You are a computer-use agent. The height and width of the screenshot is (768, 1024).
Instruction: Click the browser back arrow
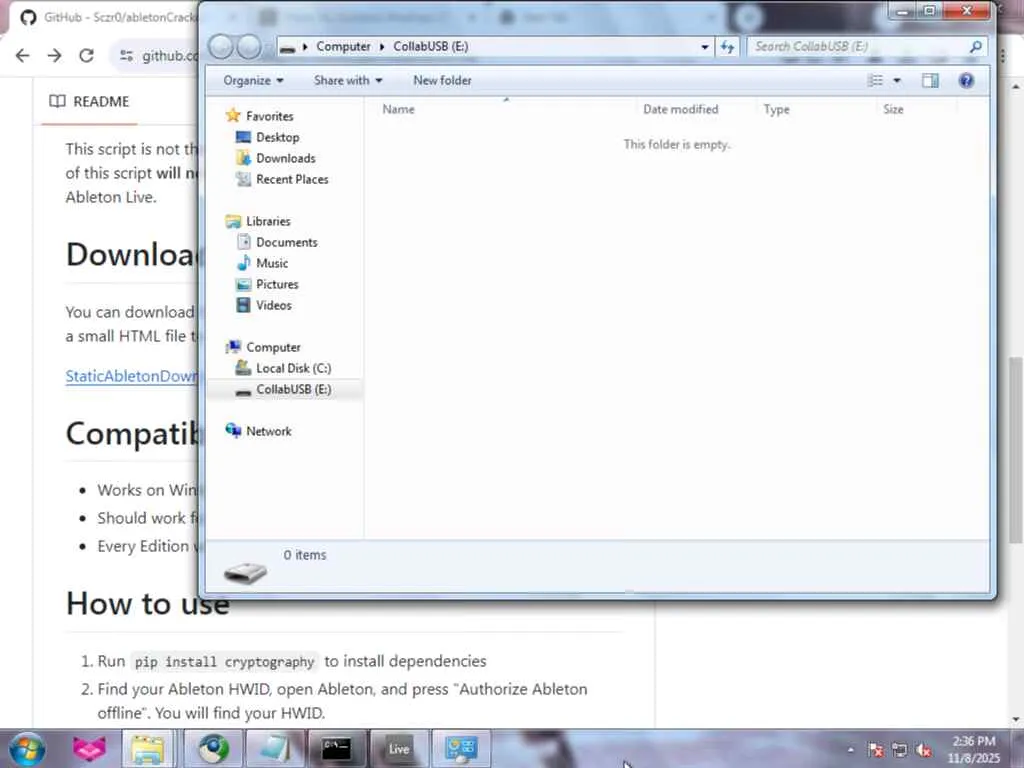23,56
